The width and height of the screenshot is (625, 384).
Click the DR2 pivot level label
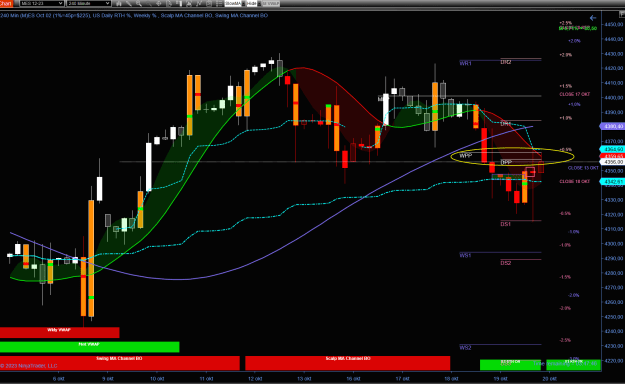pos(506,62)
